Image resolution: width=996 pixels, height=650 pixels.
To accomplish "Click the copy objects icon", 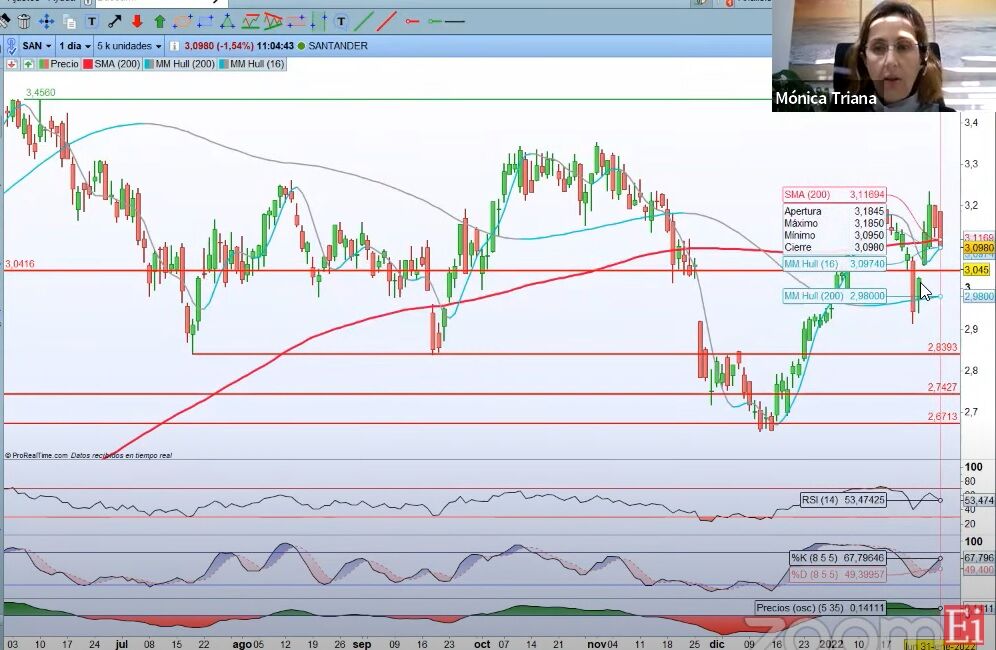I will 69,22.
